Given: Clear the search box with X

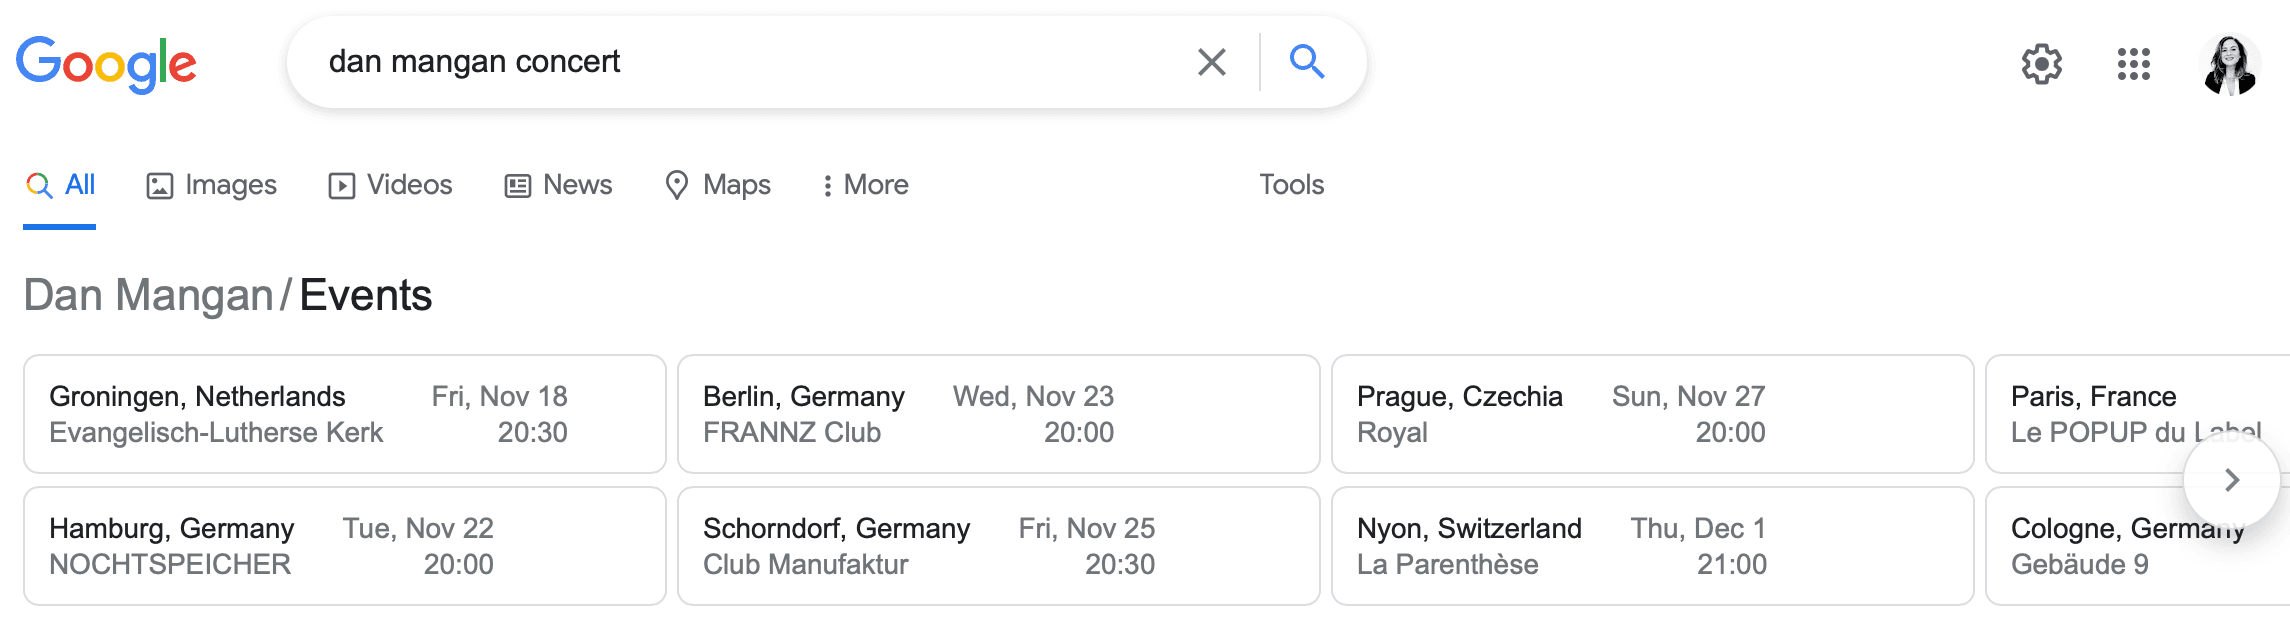Looking at the screenshot, I should pos(1211,62).
